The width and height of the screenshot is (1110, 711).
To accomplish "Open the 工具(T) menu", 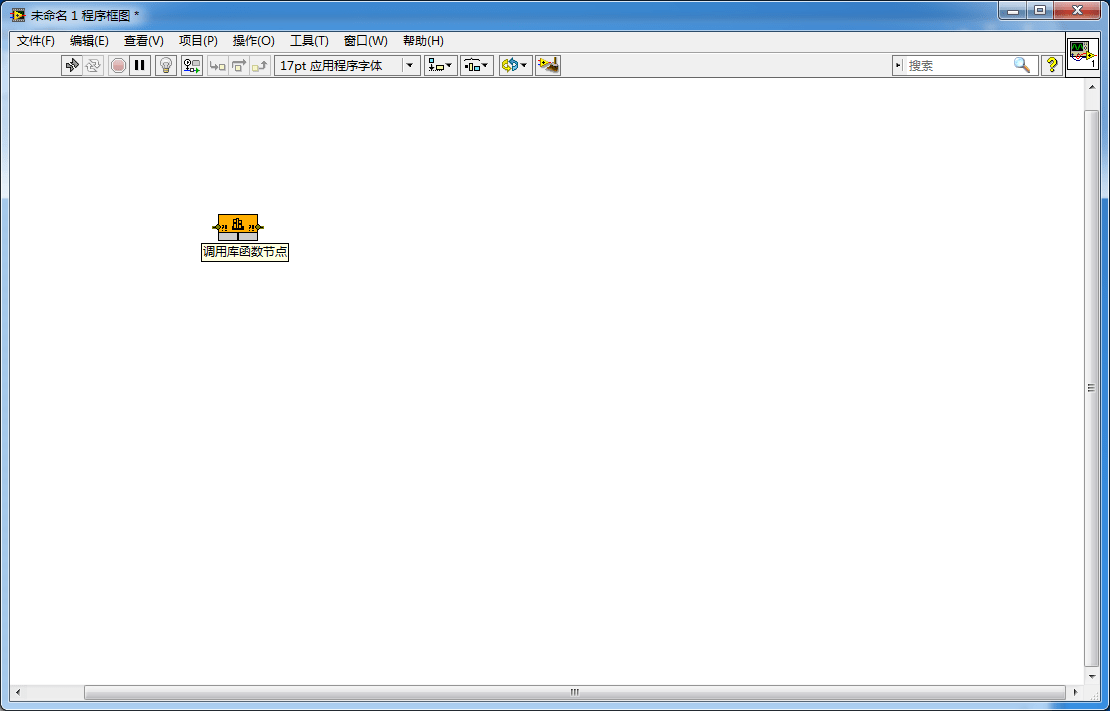I will tap(309, 41).
